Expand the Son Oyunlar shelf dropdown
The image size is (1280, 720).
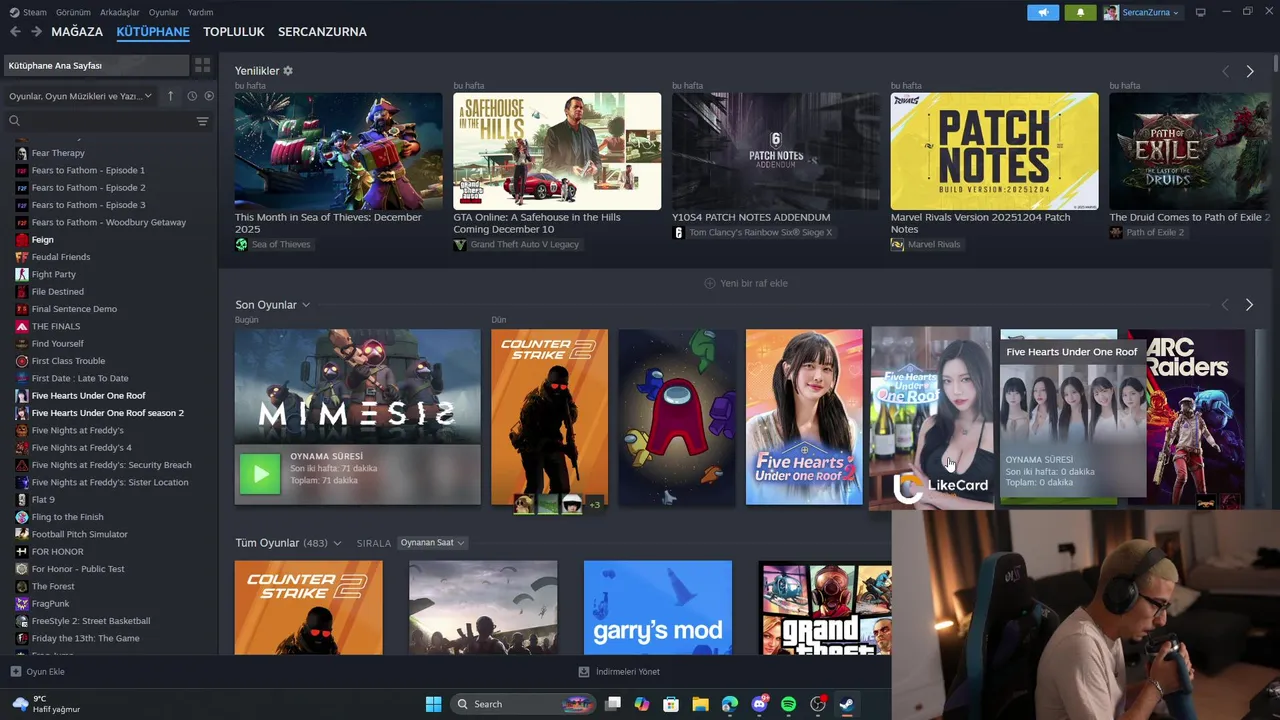click(306, 305)
